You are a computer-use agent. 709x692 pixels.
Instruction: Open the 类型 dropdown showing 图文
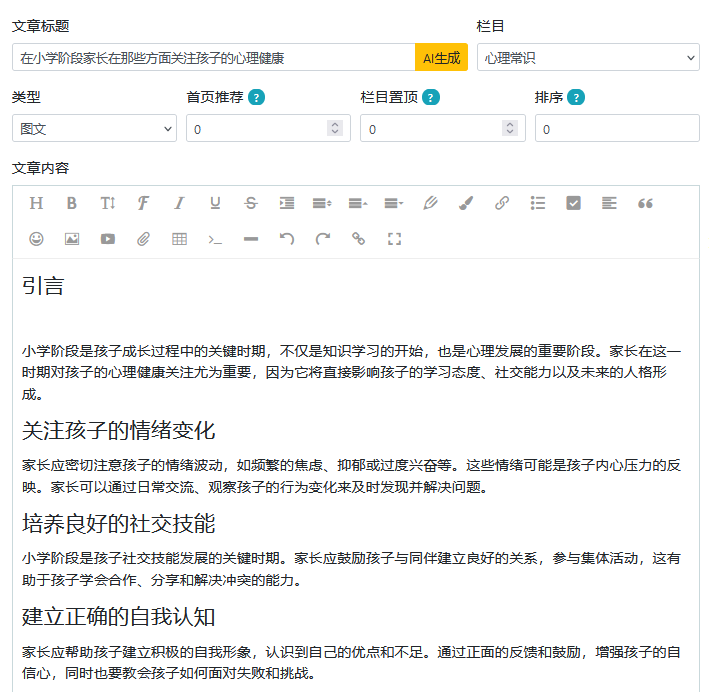pos(94,128)
